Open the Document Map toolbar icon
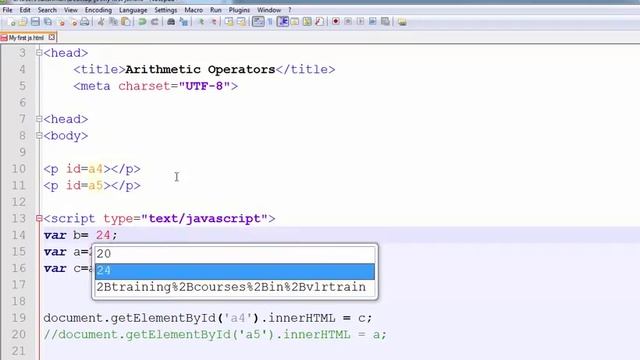The image size is (640, 360). click(307, 22)
